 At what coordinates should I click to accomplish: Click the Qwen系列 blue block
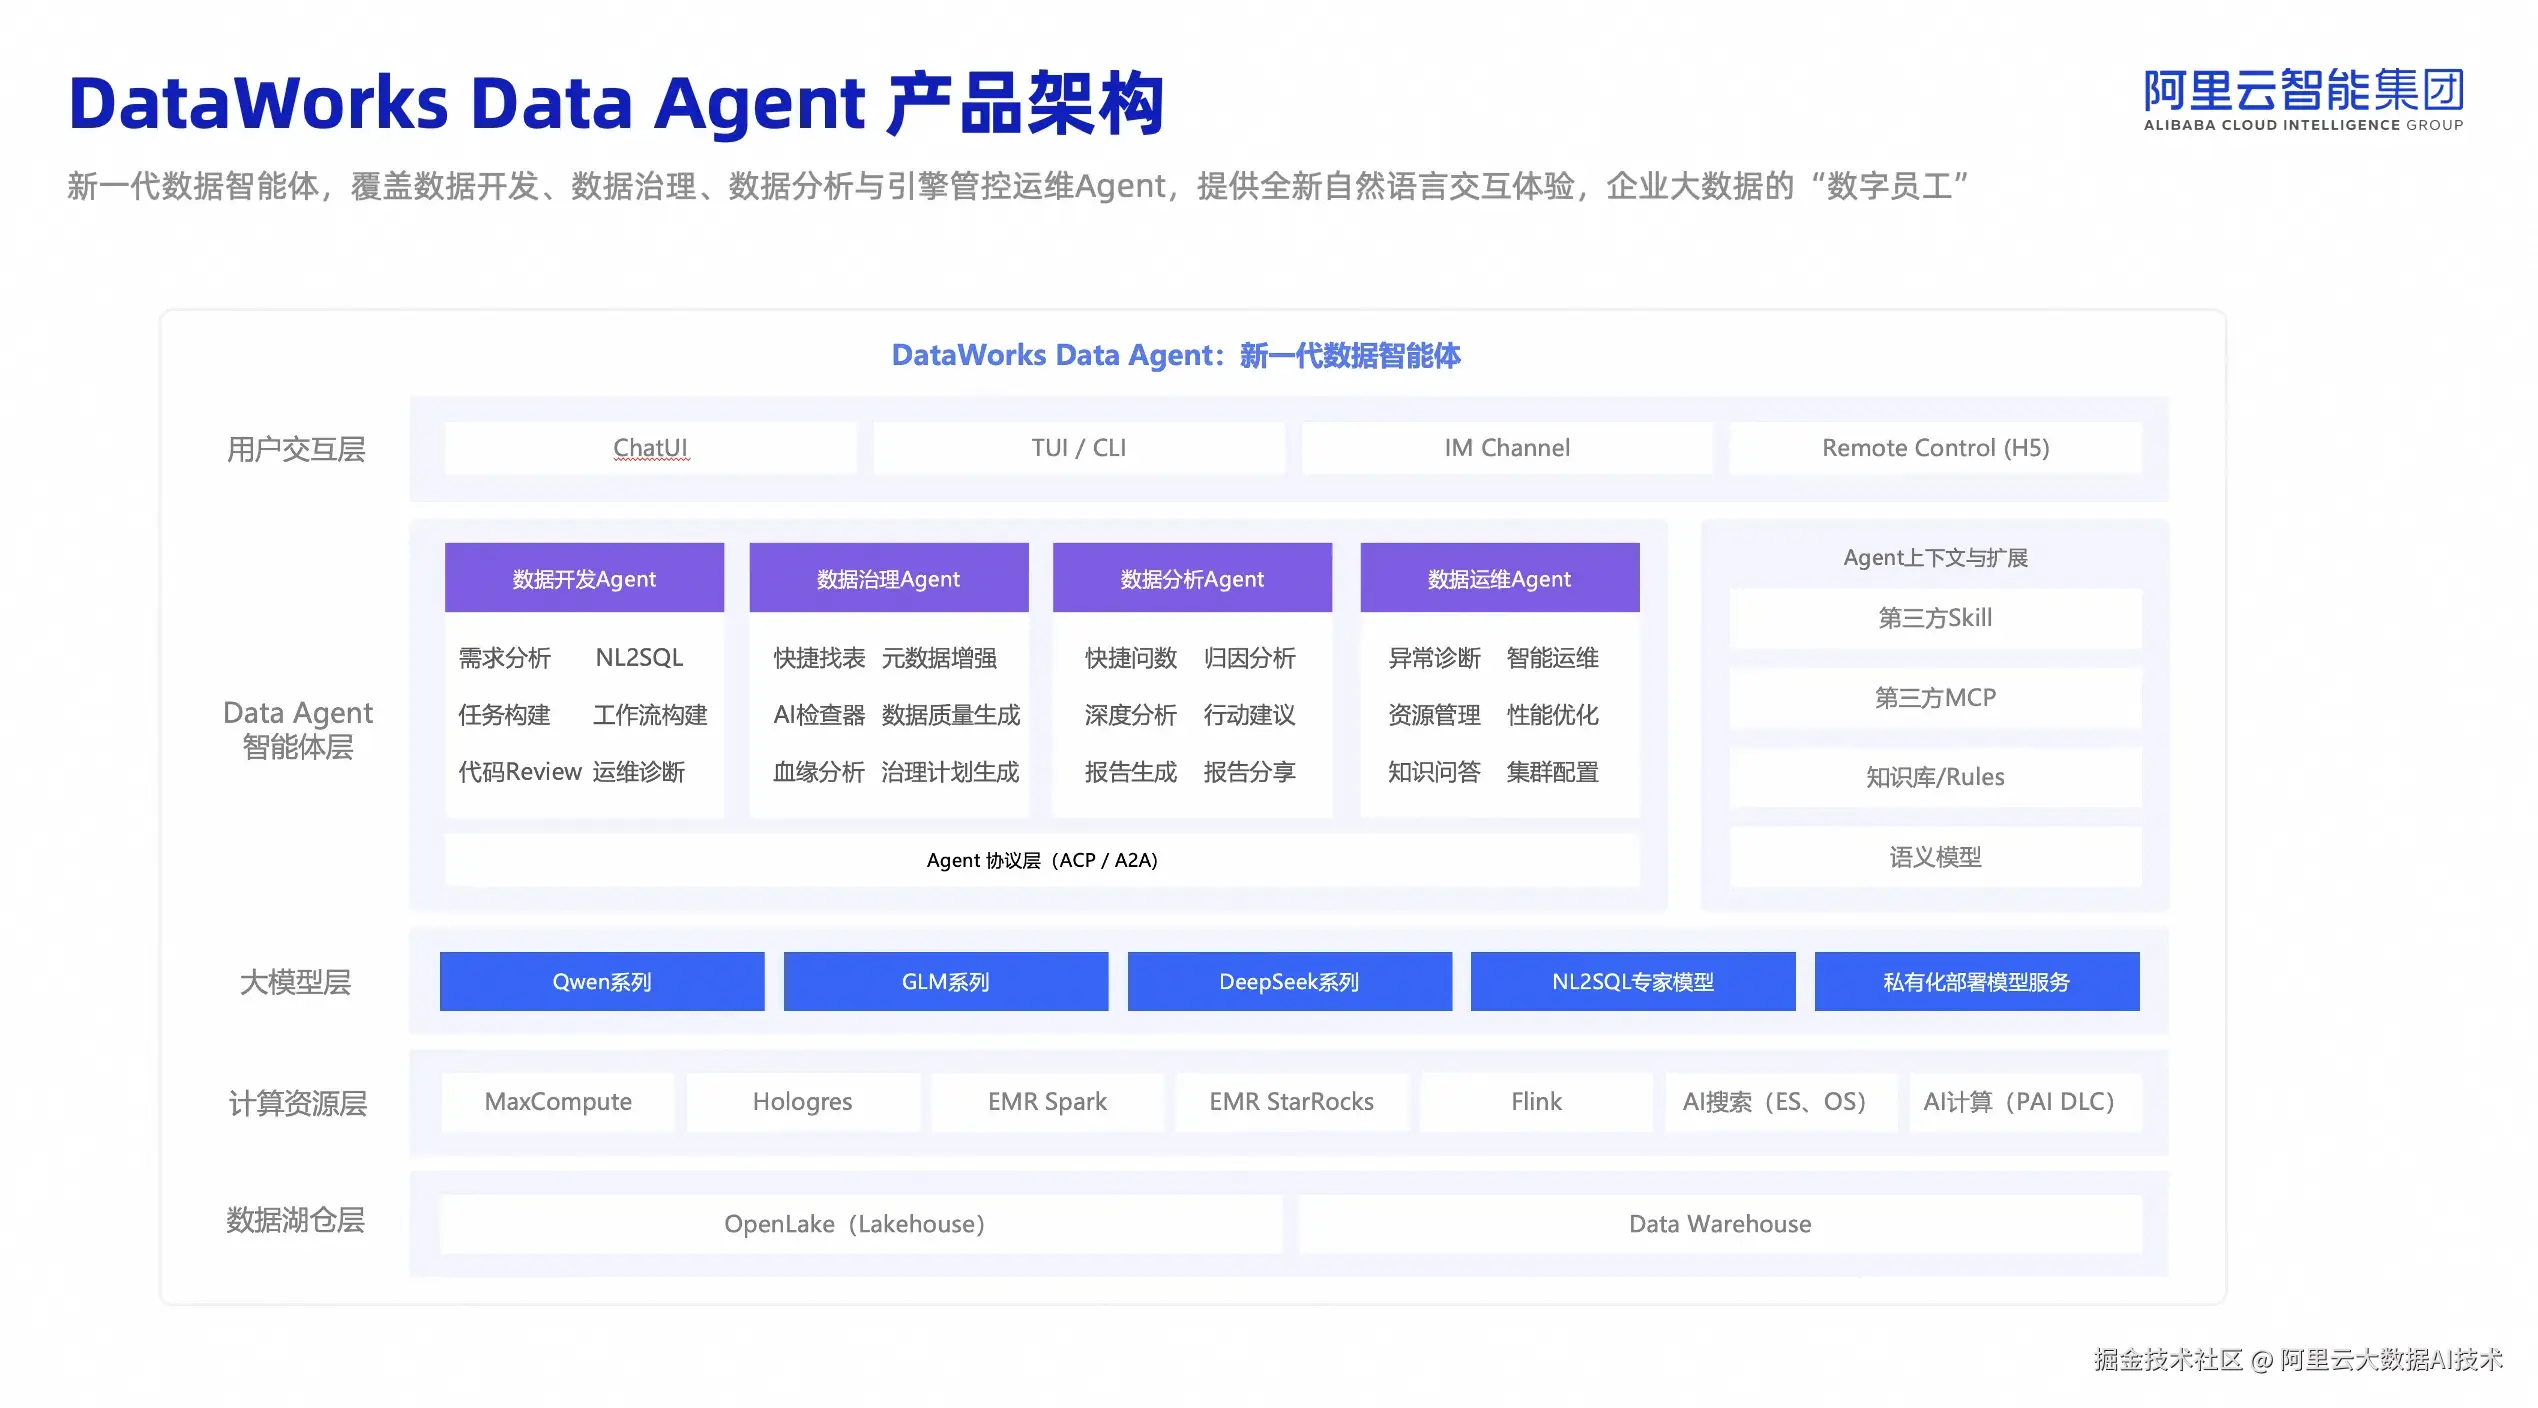602,982
